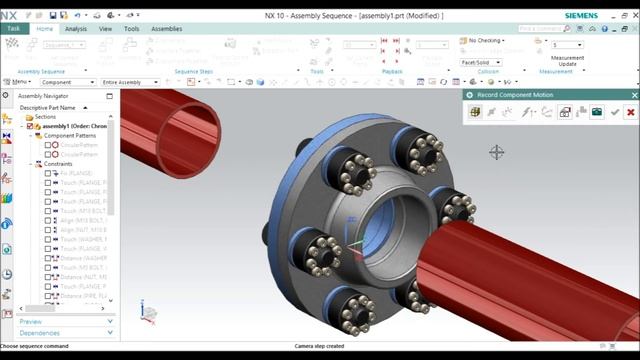The width and height of the screenshot is (640, 360).
Task: Click the Save icon in the title bar
Action: 53,16
